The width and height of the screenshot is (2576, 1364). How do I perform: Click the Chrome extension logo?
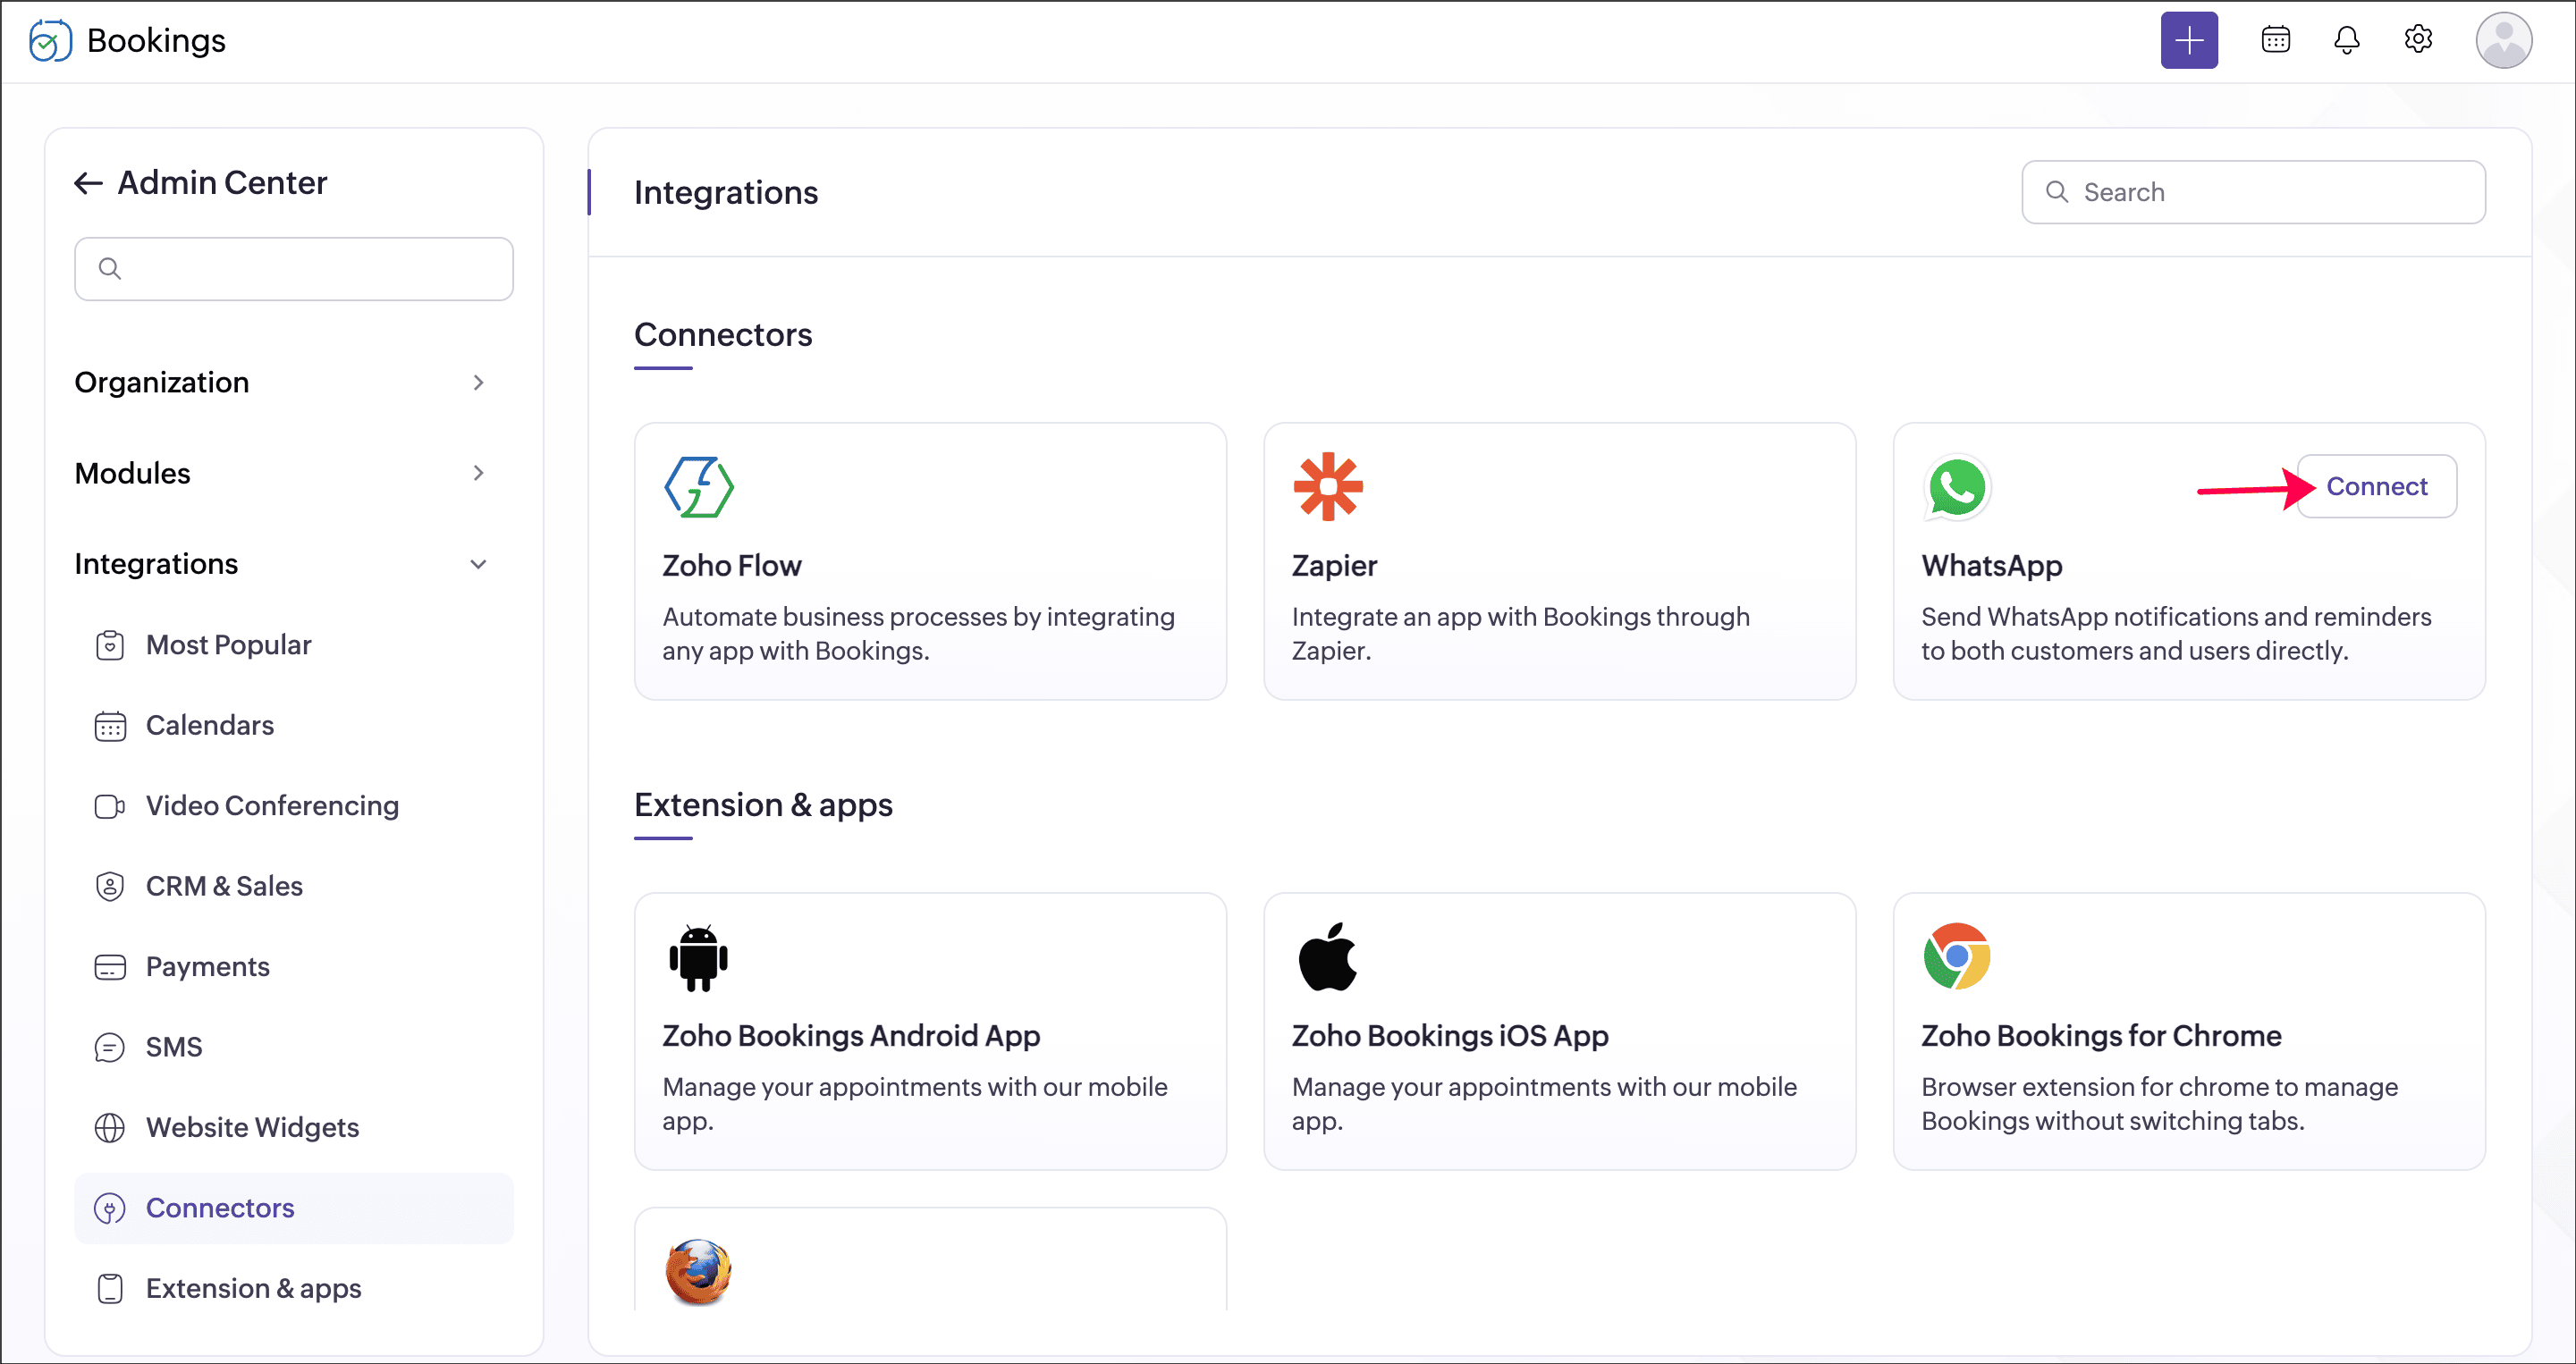[1956, 956]
